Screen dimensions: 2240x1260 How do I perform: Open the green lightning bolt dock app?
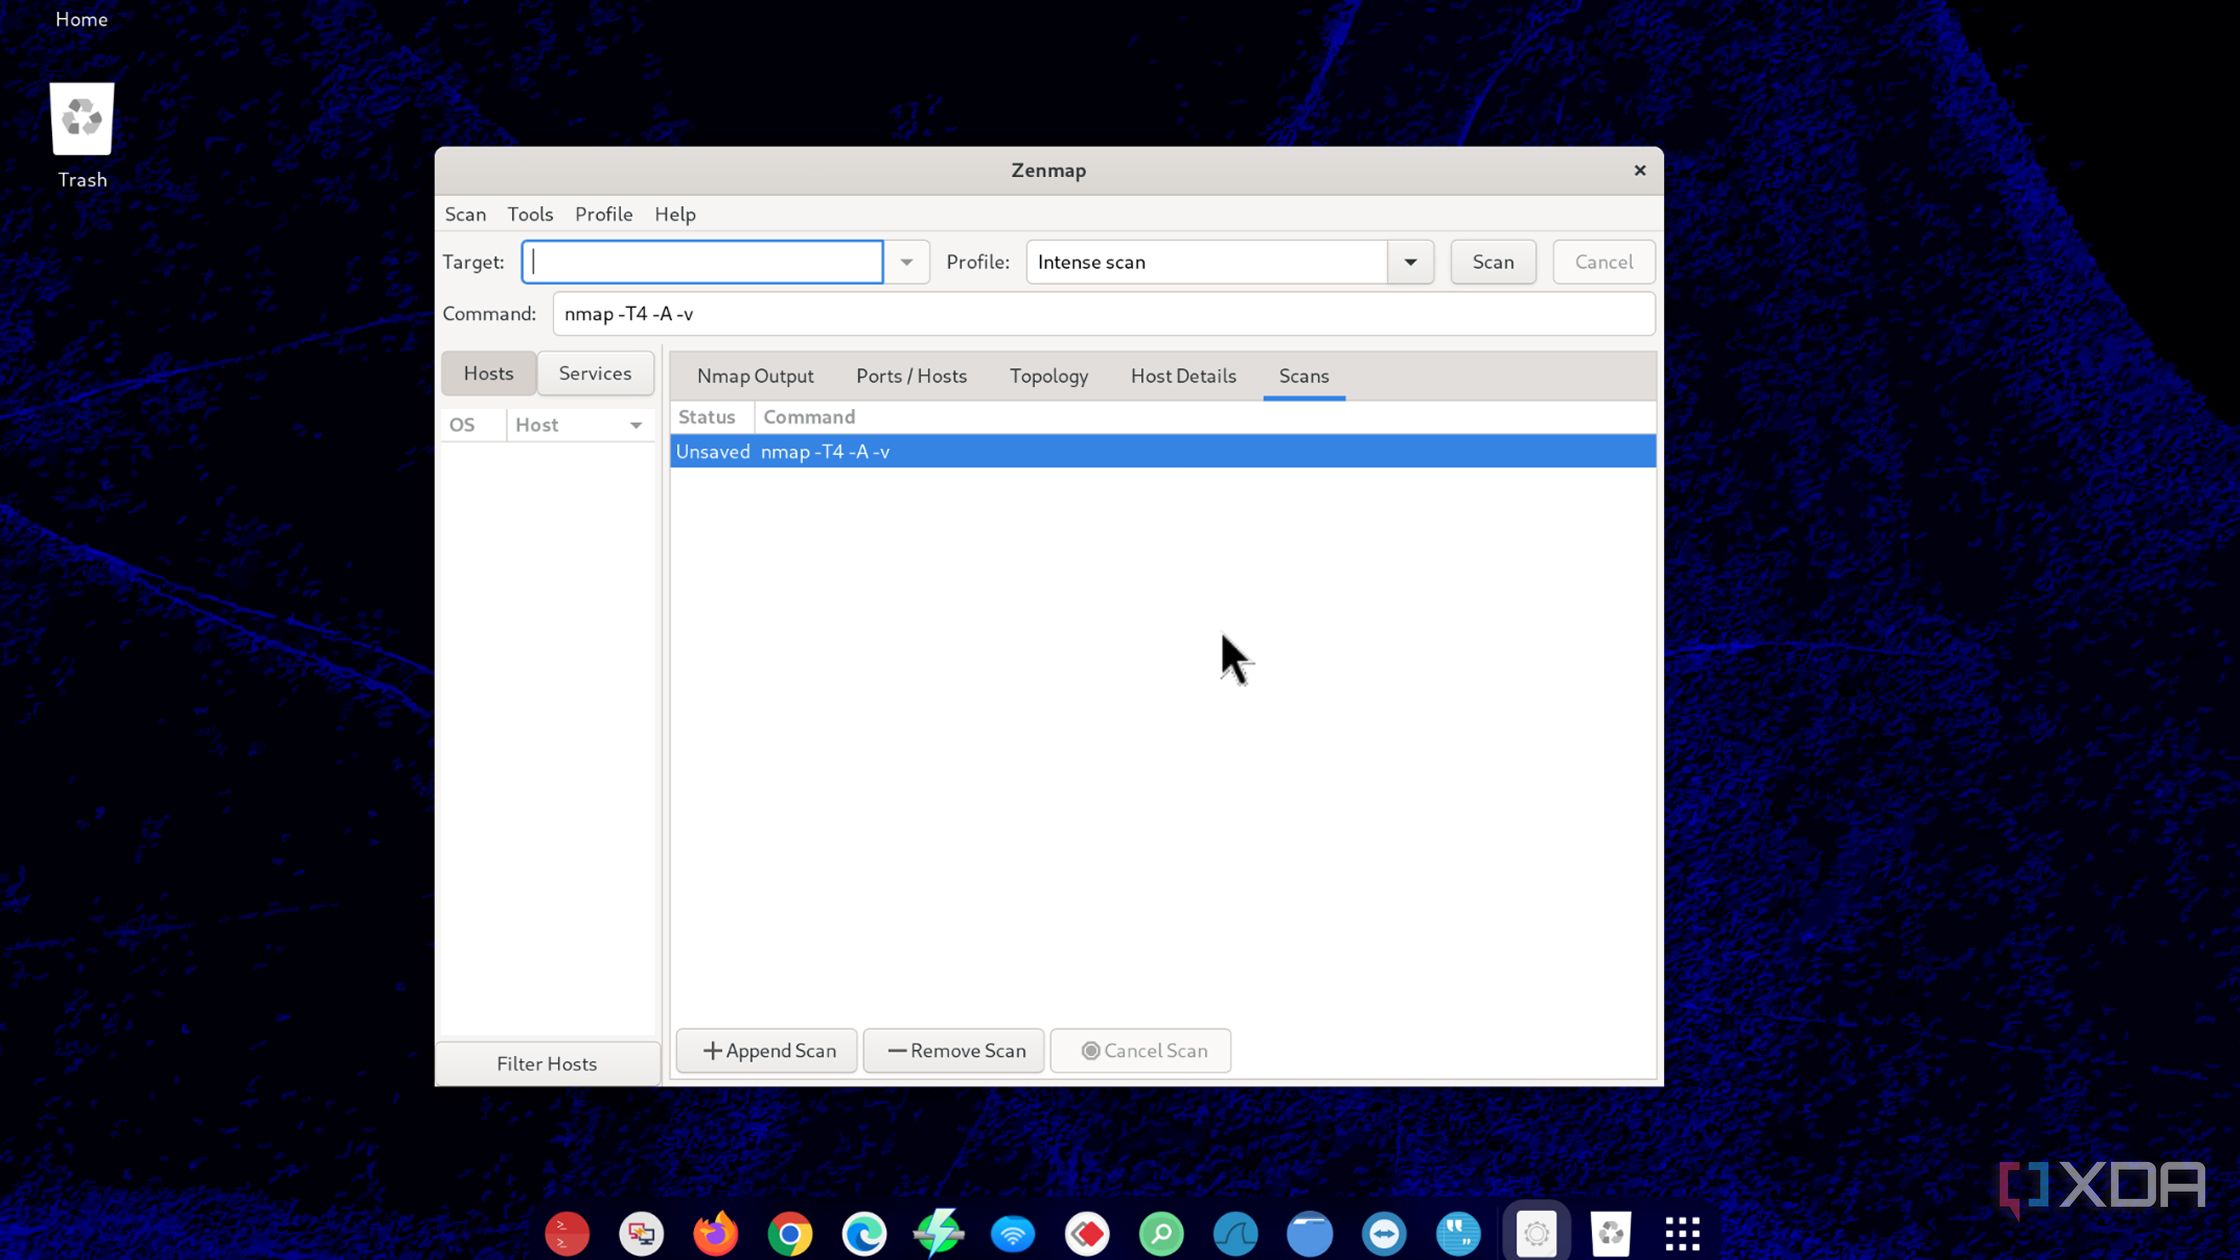[938, 1233]
